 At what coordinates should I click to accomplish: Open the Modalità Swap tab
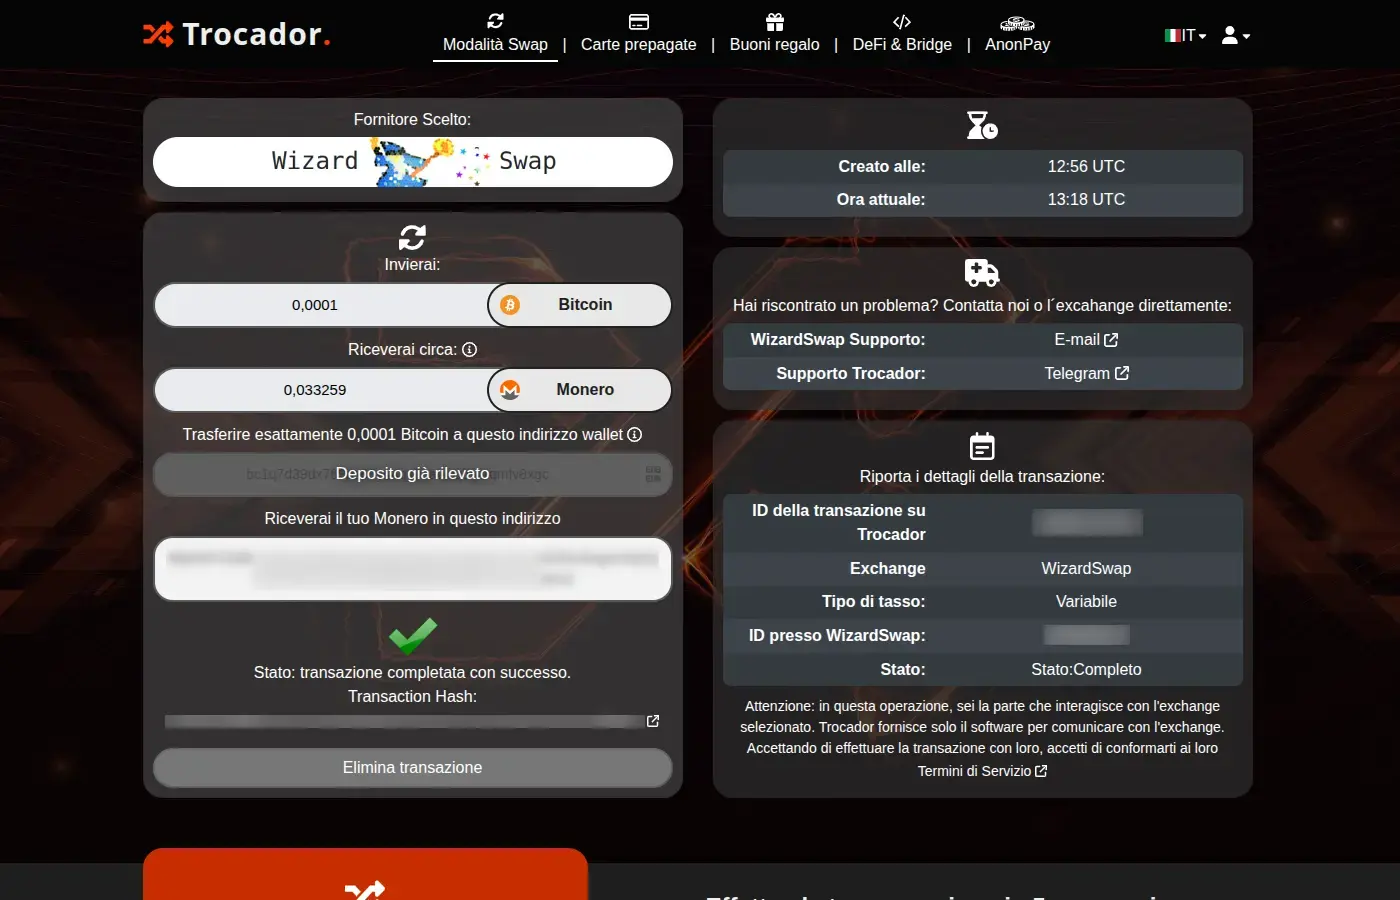495,44
